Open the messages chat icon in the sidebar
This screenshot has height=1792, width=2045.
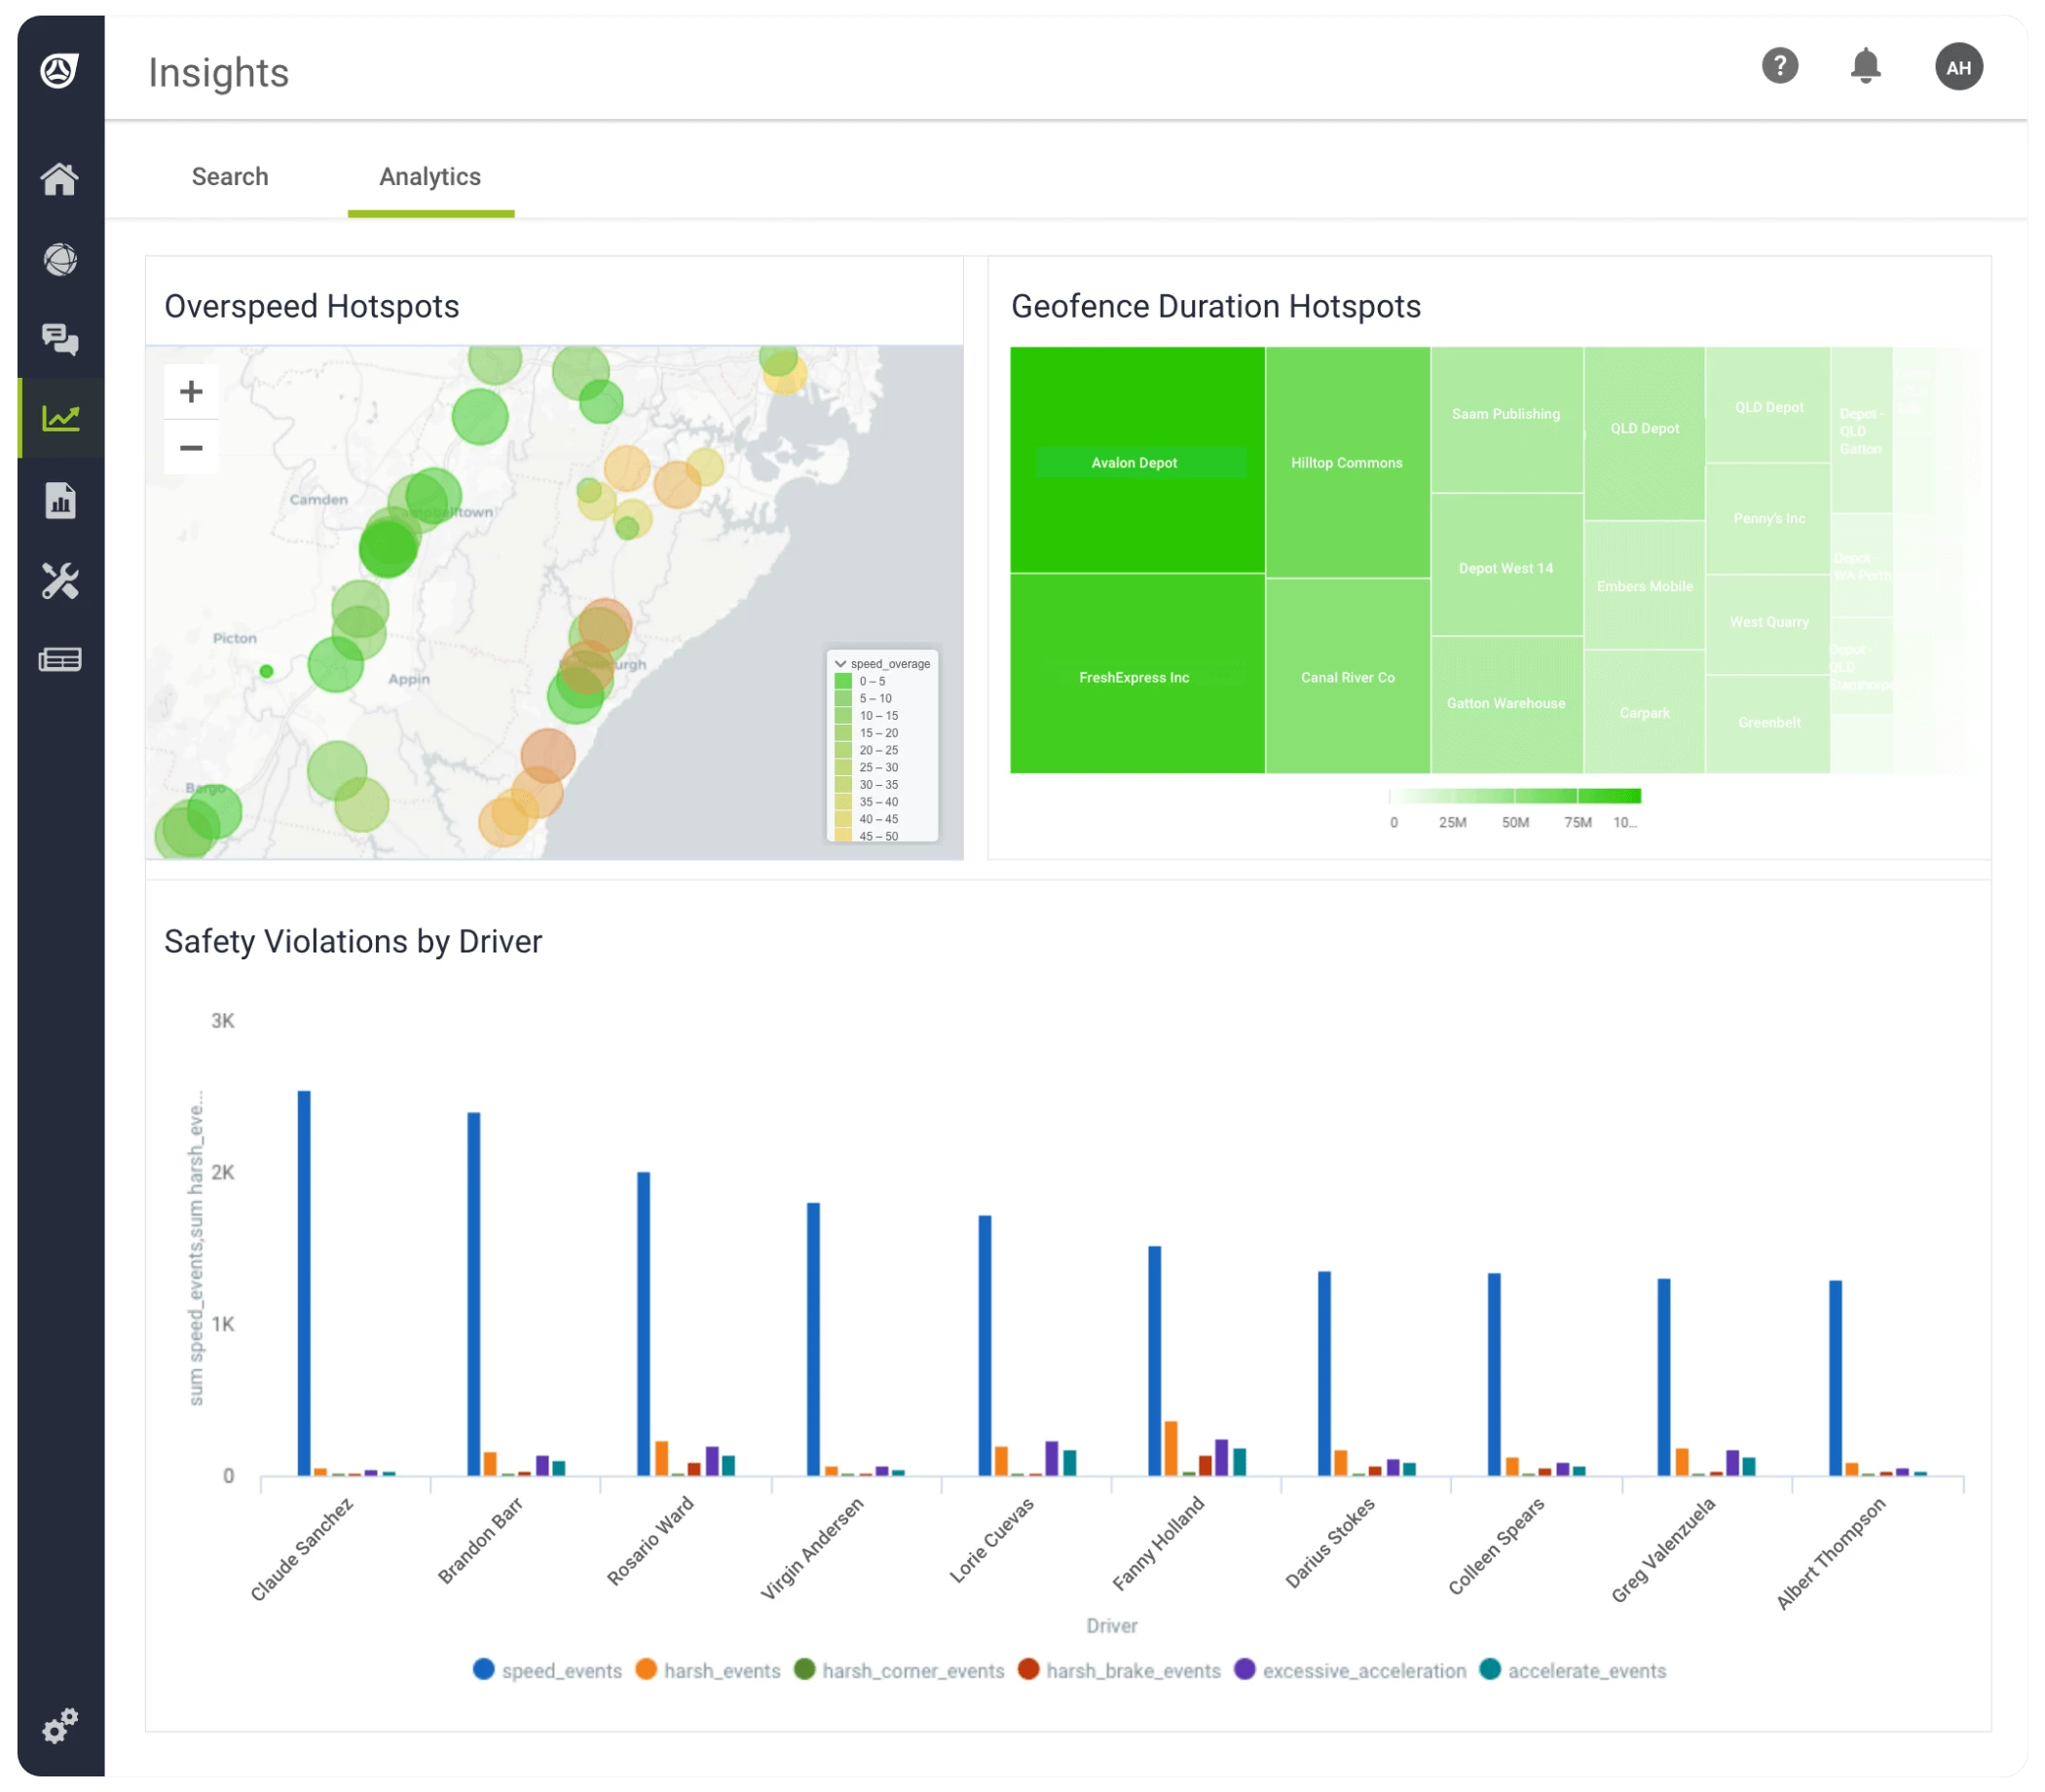[60, 340]
